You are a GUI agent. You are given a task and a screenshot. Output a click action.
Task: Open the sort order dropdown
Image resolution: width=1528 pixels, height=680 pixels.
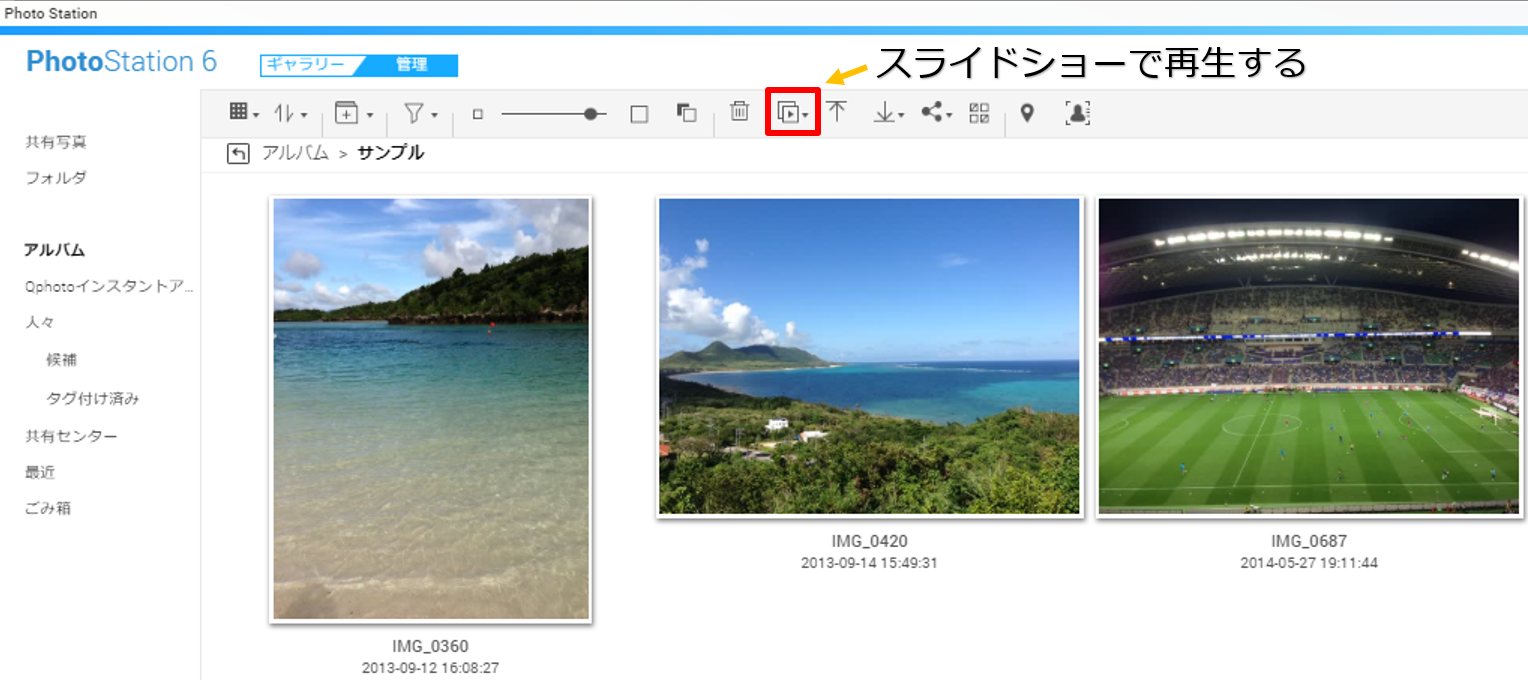(291, 114)
